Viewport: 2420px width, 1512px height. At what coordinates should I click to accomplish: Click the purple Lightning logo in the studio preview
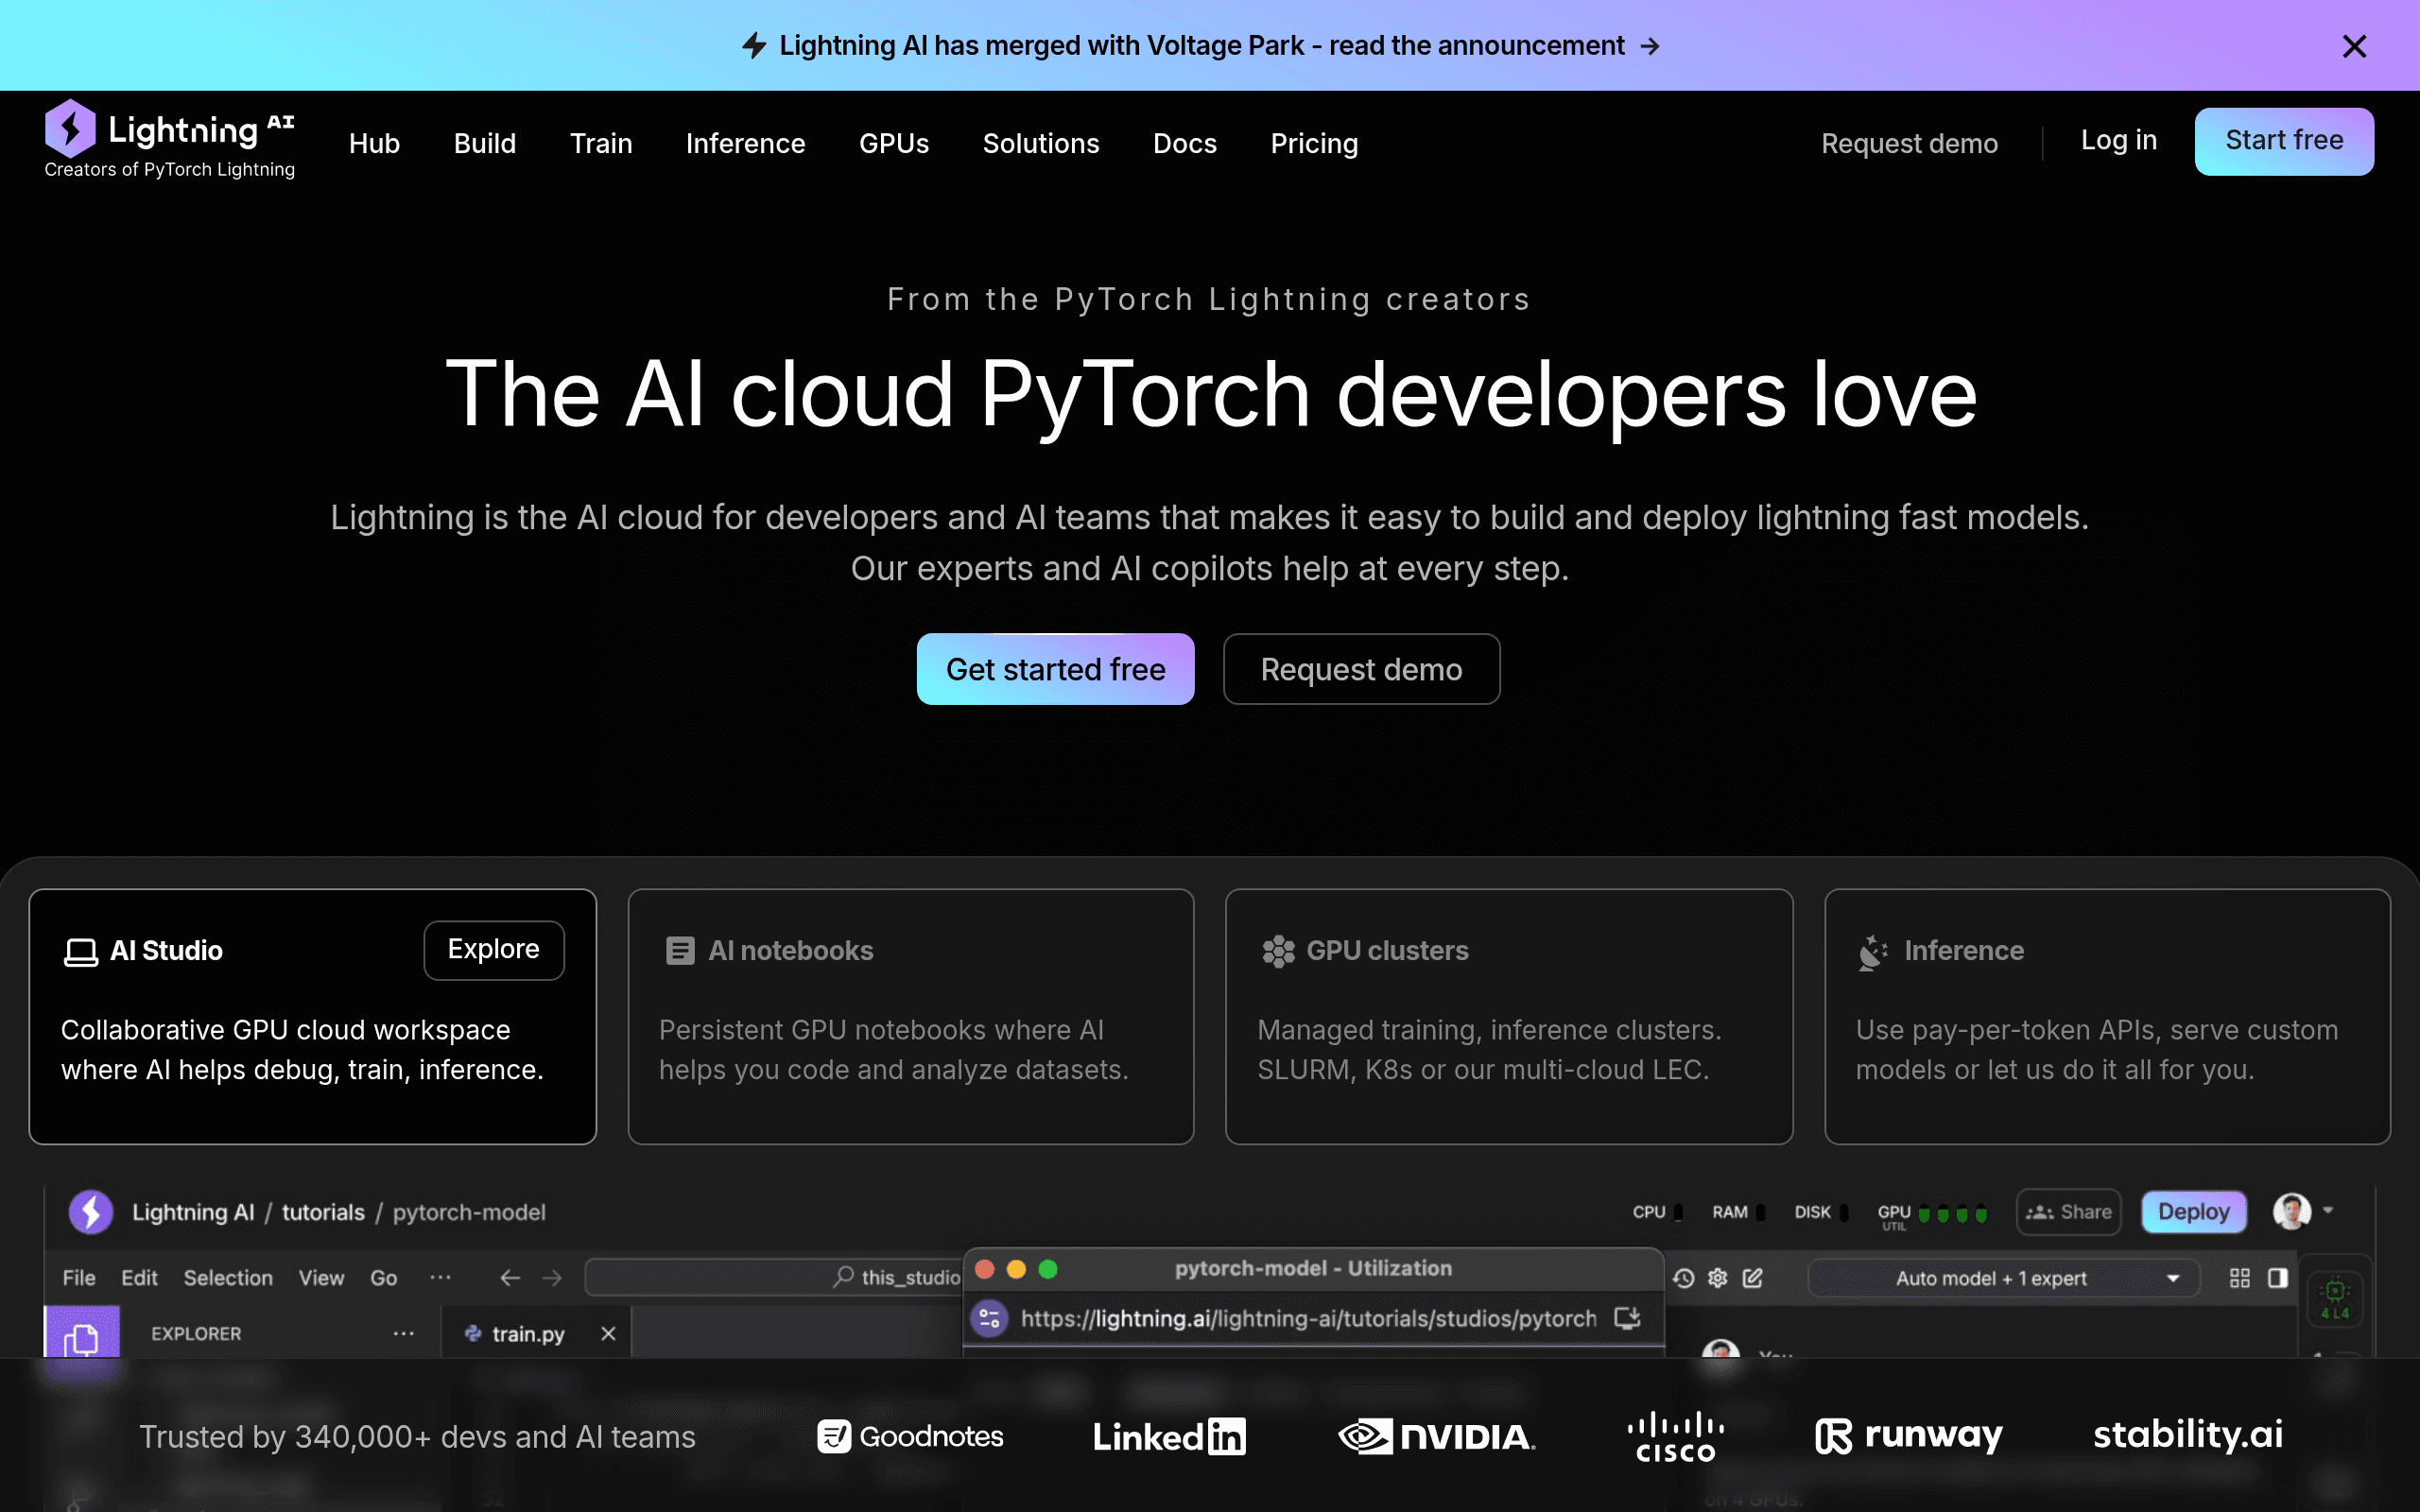coord(91,1212)
